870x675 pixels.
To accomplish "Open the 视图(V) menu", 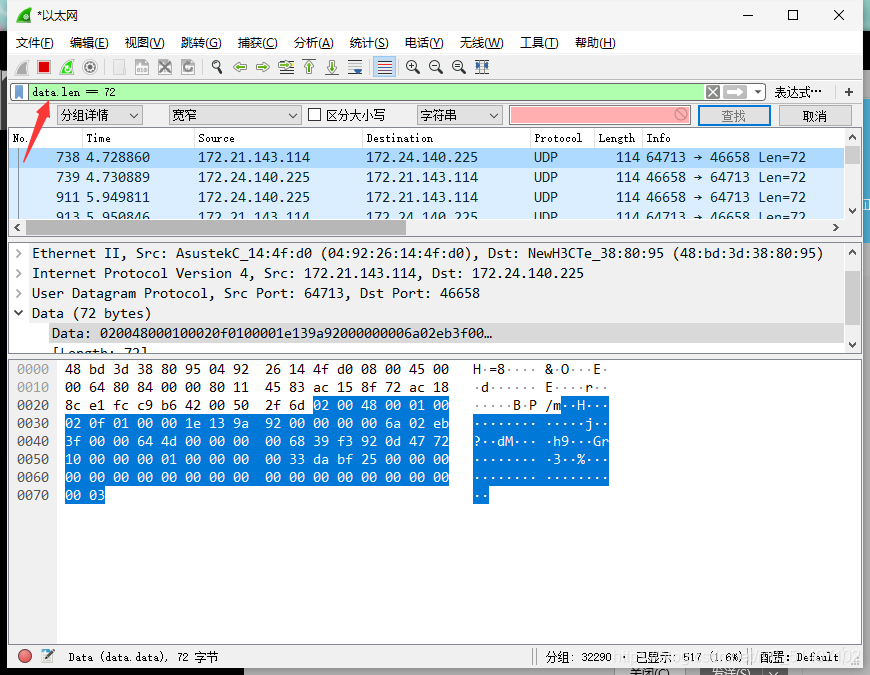I will (144, 43).
